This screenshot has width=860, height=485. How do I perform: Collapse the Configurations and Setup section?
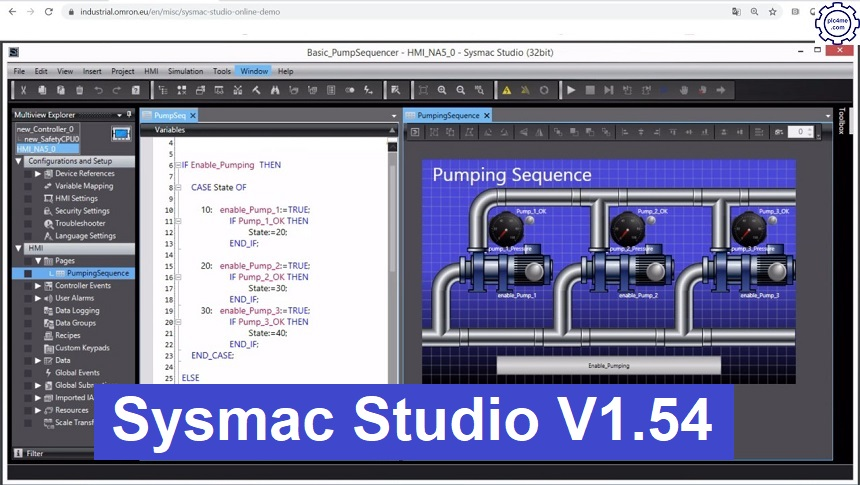coord(19,161)
